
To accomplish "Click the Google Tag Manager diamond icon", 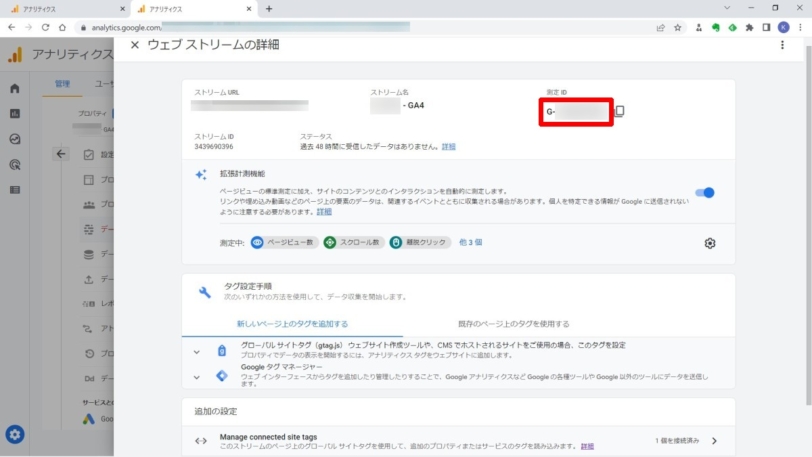I will click(222, 376).
